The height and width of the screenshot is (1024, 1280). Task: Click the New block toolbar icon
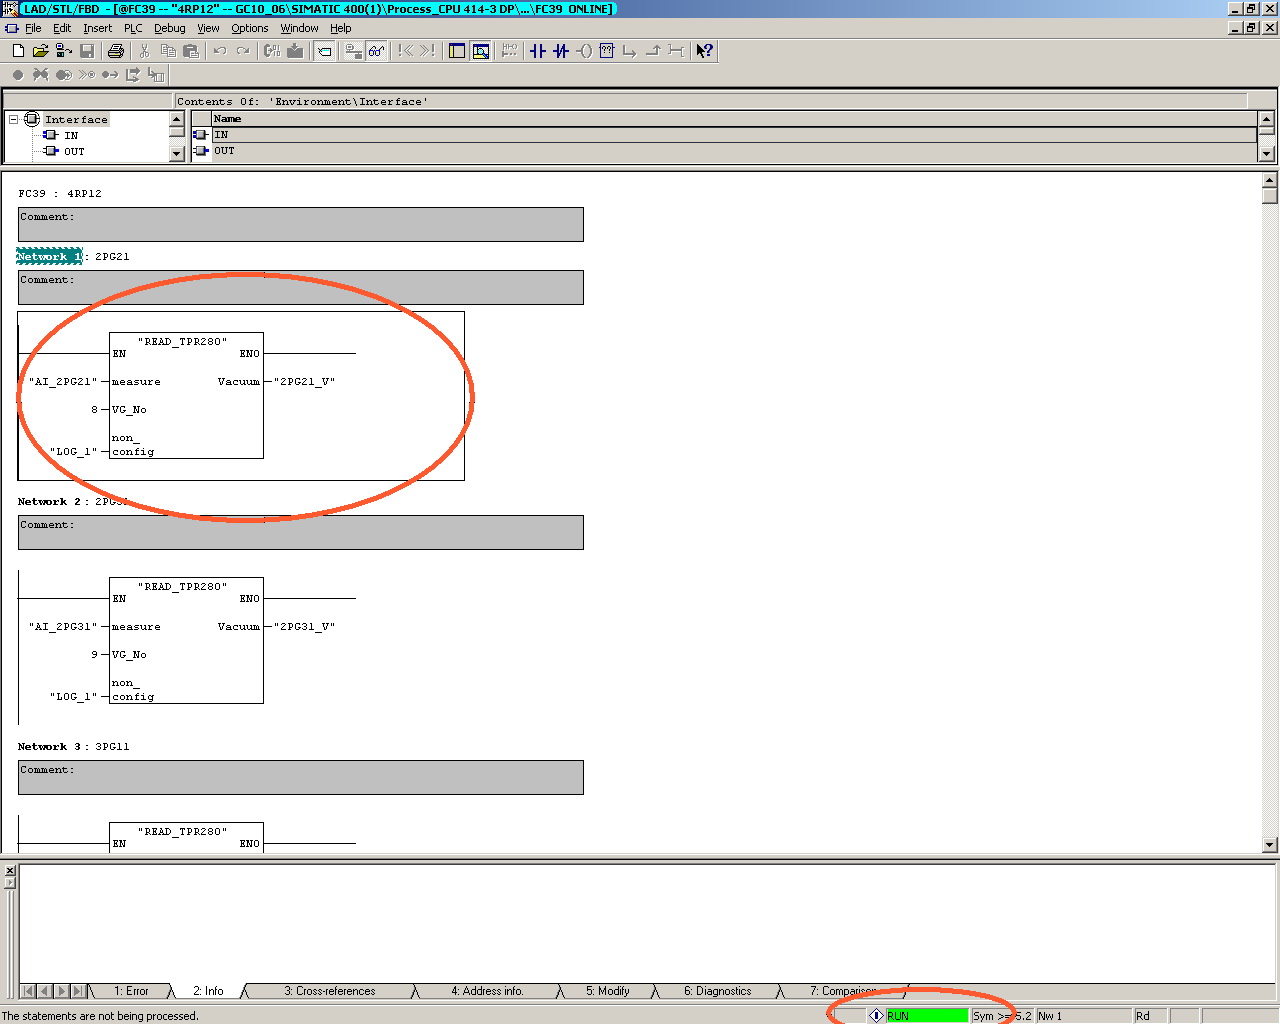coord(17,51)
